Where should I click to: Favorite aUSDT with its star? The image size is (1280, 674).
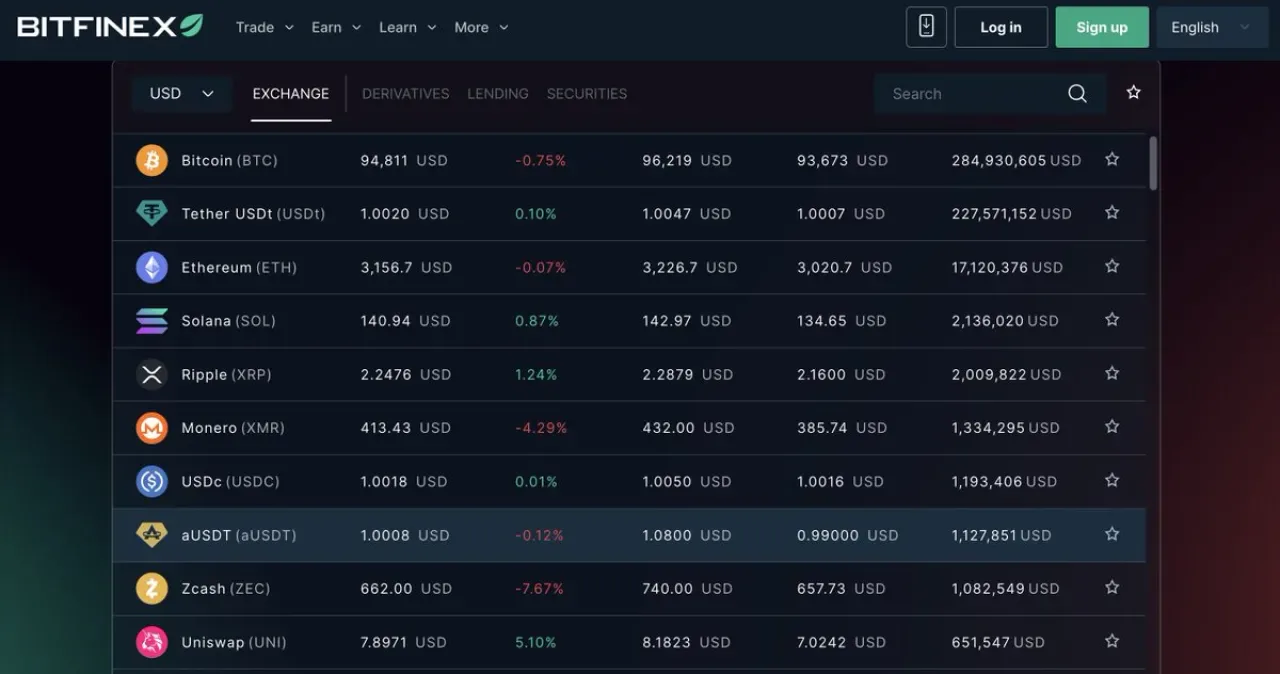pos(1112,534)
